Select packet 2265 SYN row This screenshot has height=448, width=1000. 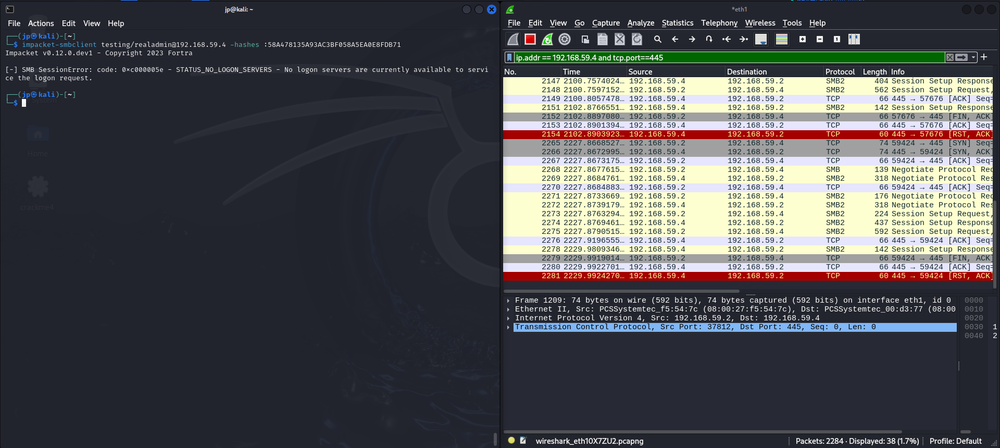[x=747, y=144]
